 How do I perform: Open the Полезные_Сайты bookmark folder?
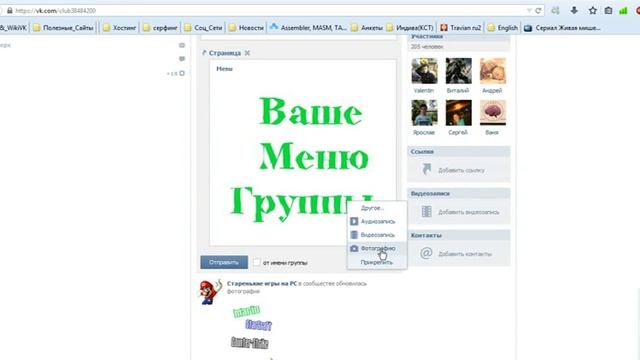[x=64, y=28]
